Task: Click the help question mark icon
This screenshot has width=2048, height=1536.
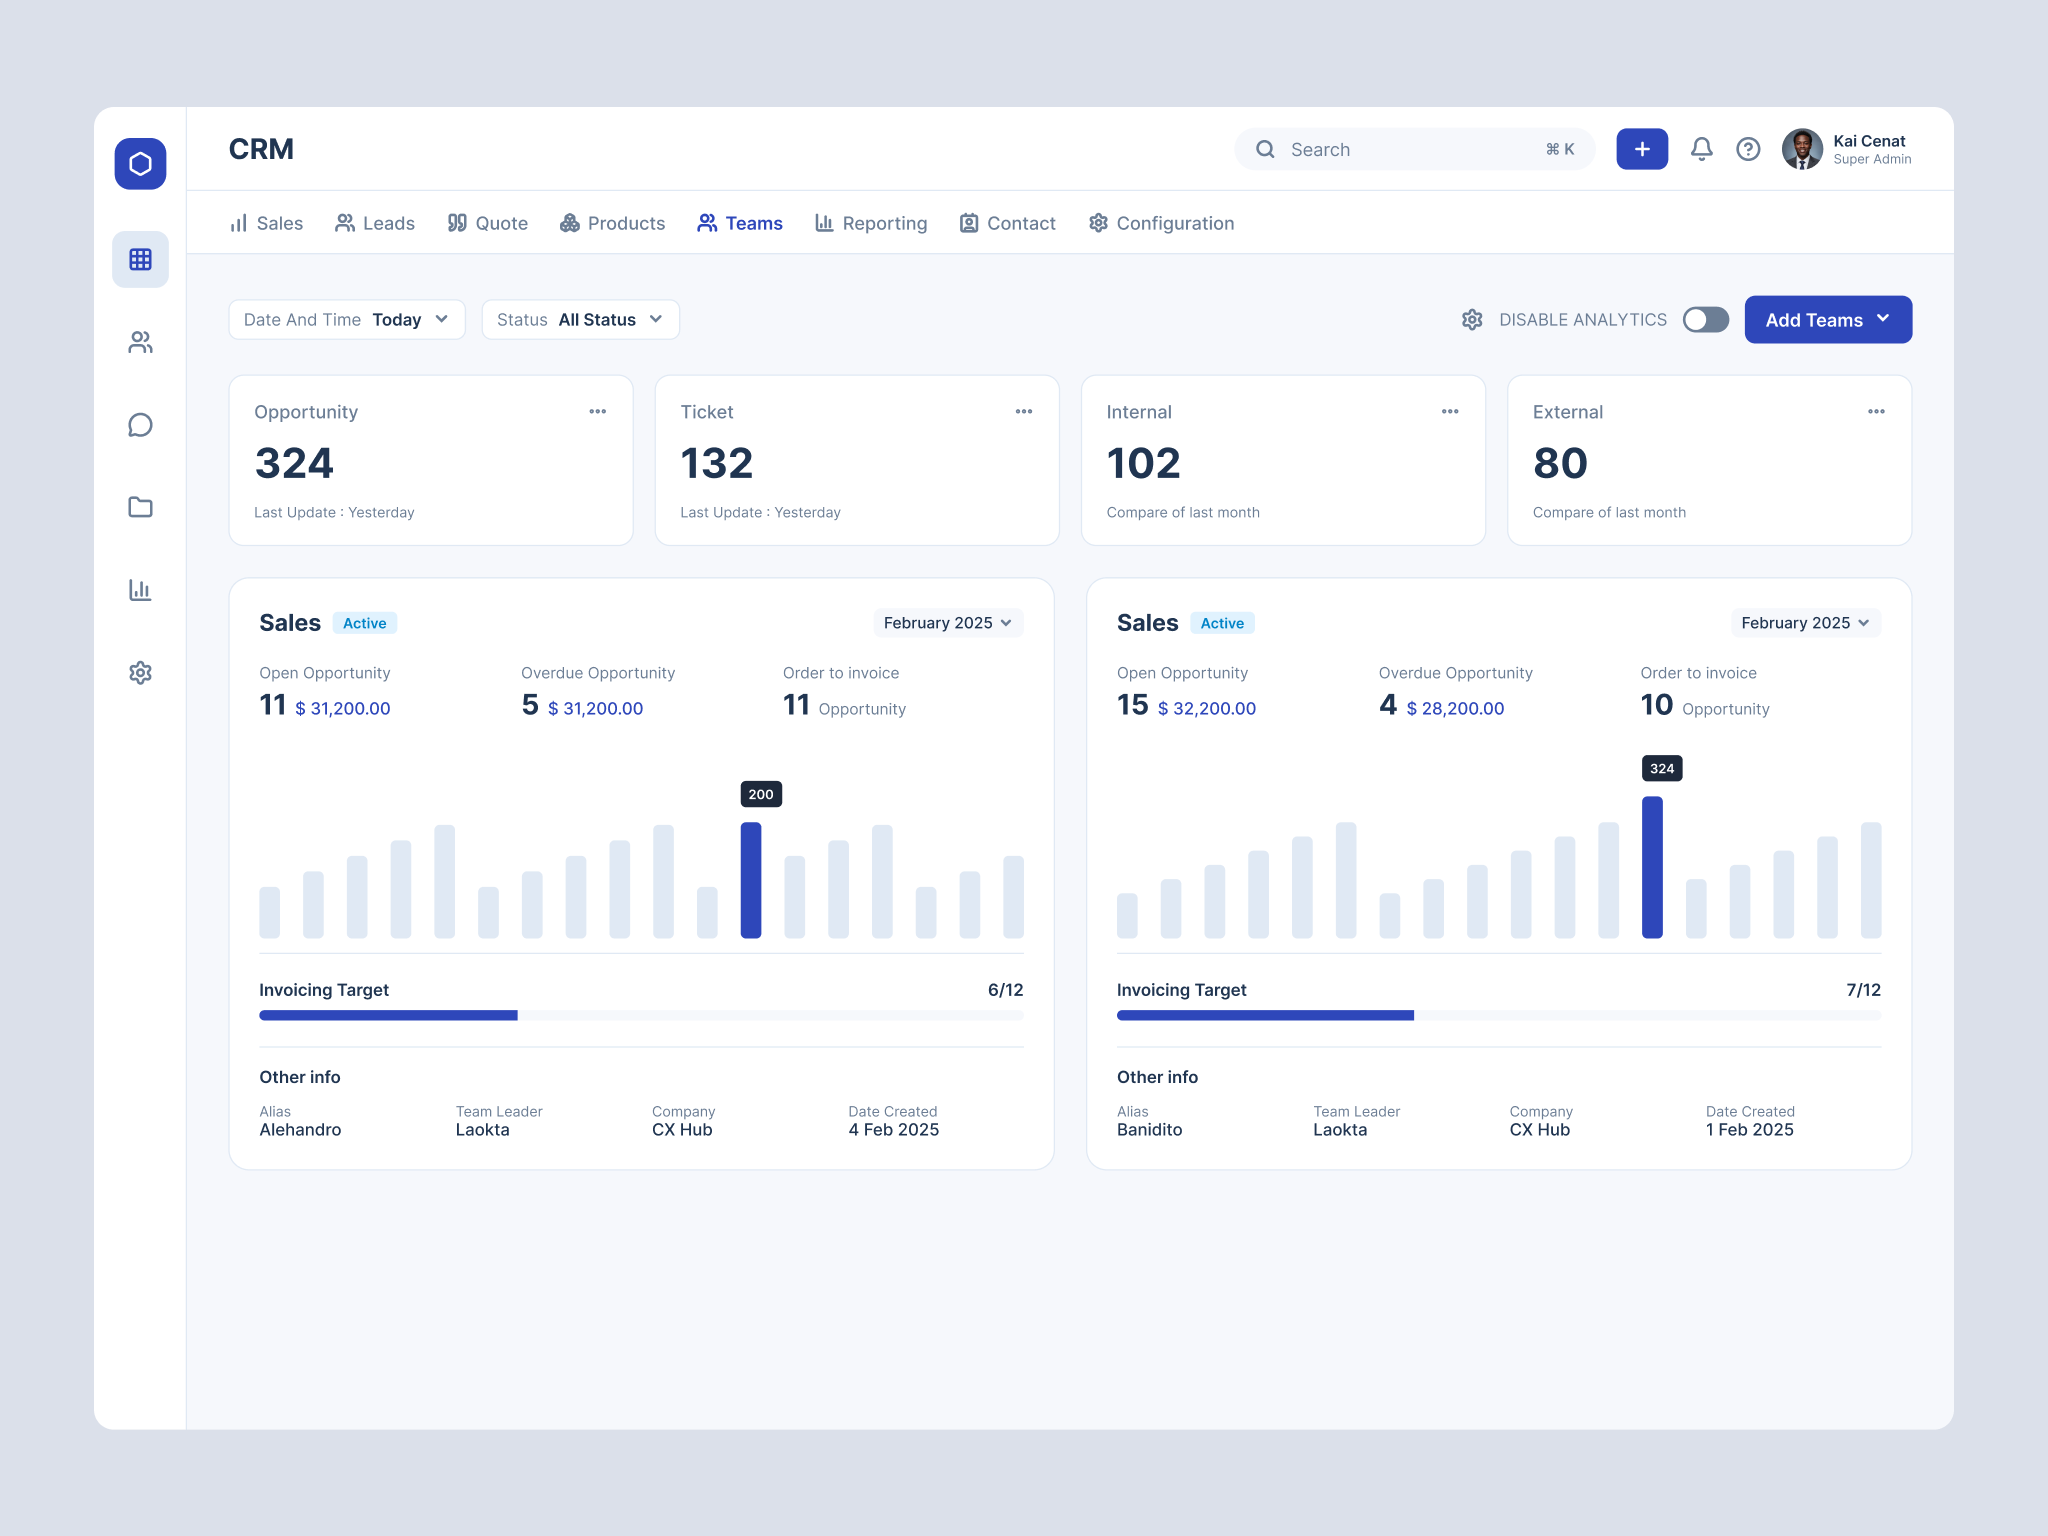Action: pyautogui.click(x=1748, y=149)
